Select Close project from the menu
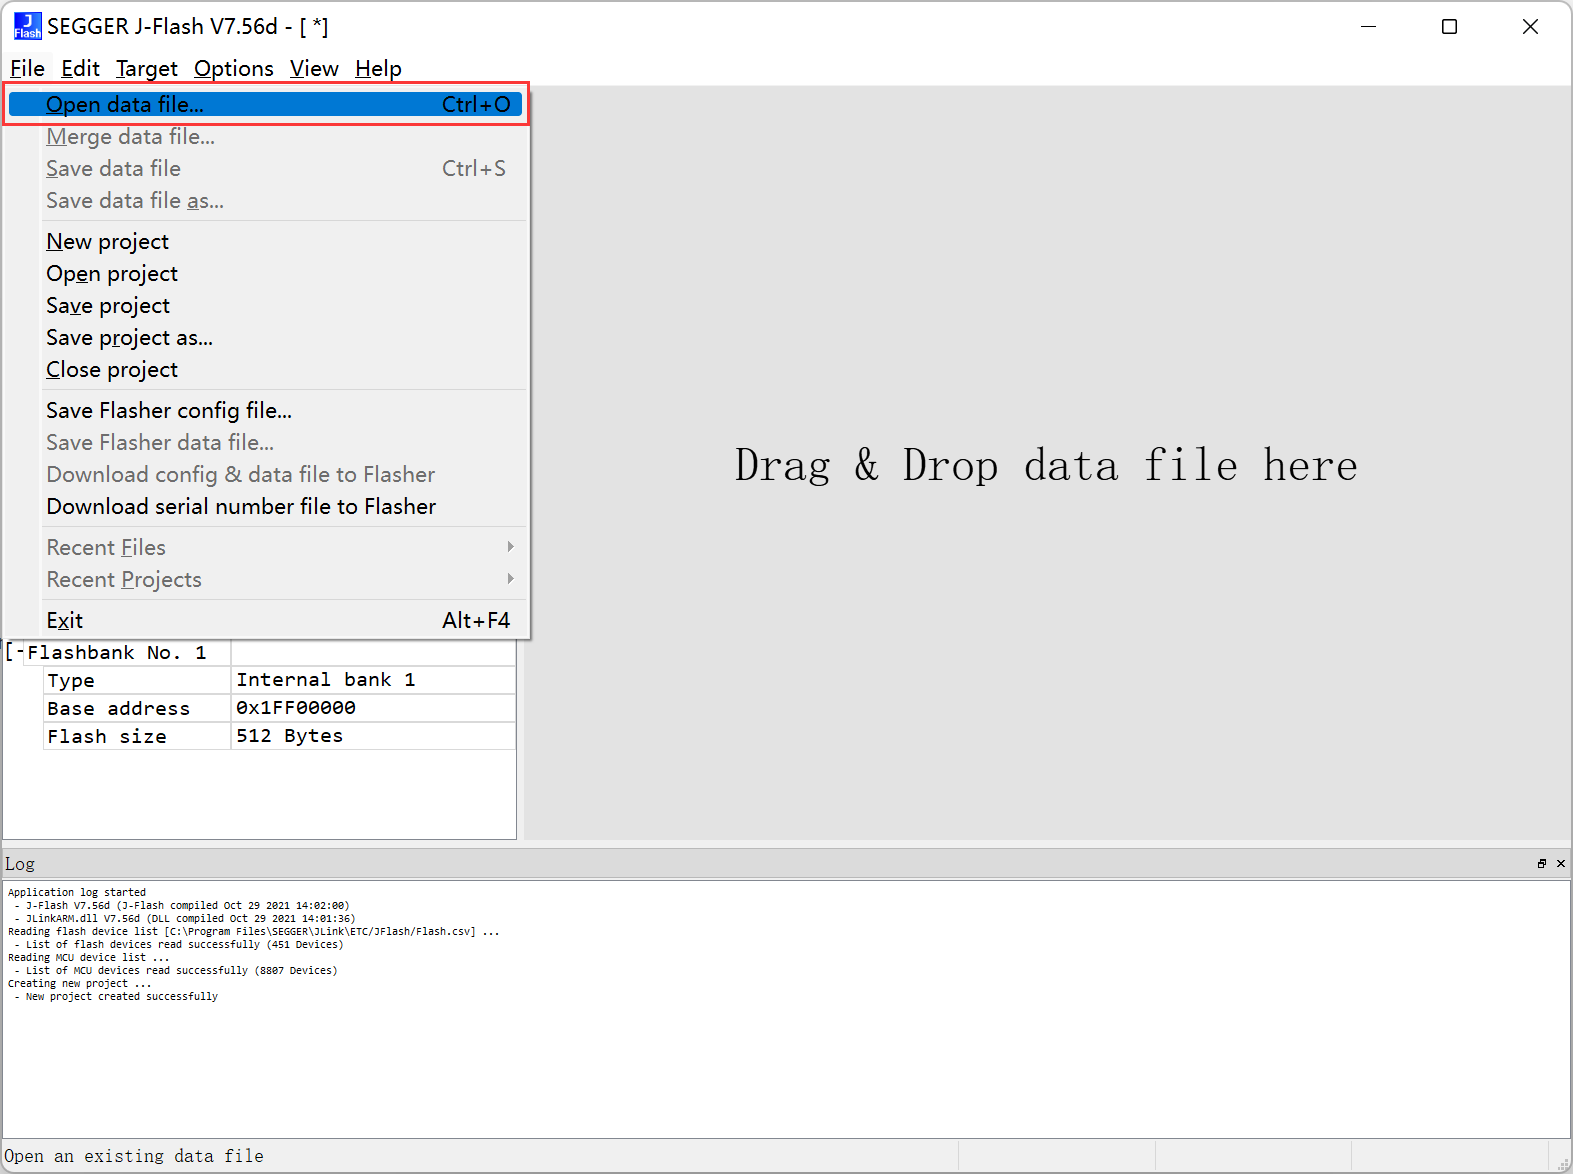Viewport: 1573px width, 1174px height. 112,369
